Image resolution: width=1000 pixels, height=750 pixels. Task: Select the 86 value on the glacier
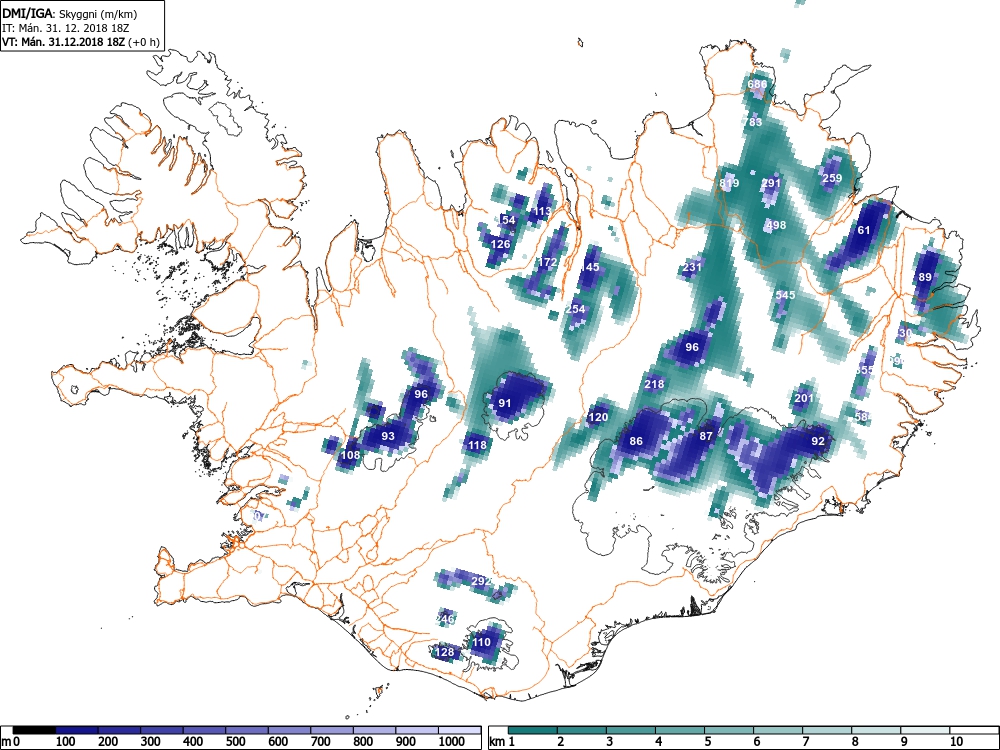tap(636, 441)
